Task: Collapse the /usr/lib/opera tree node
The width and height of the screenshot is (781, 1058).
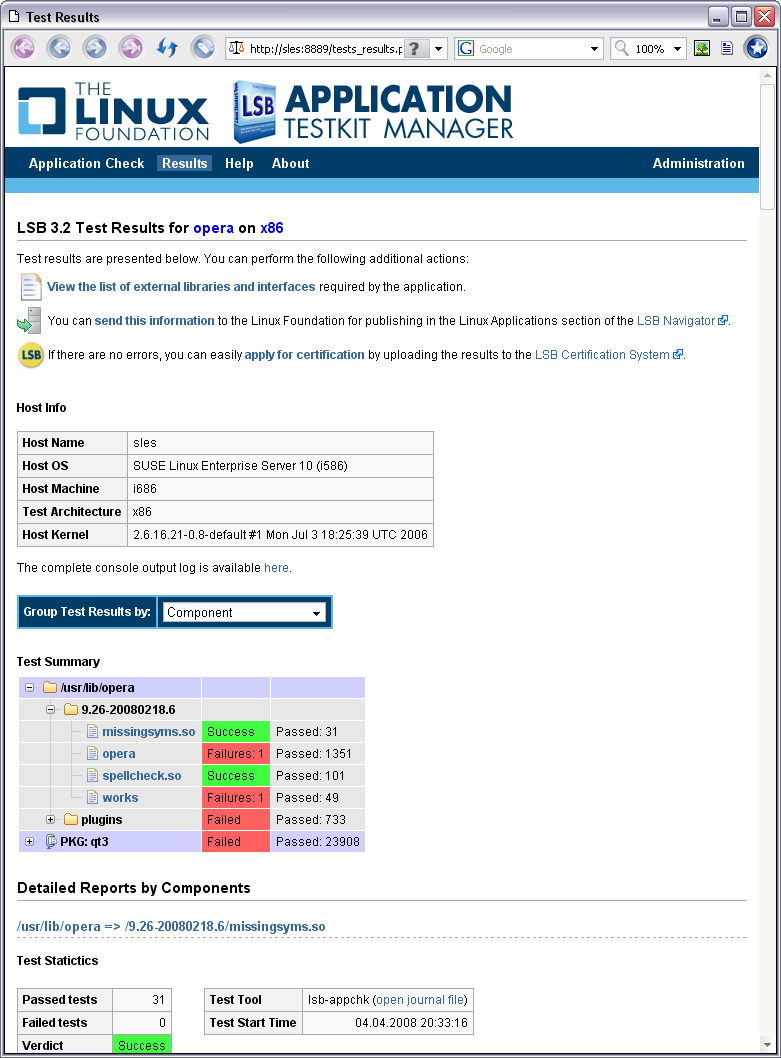Action: (x=29, y=688)
